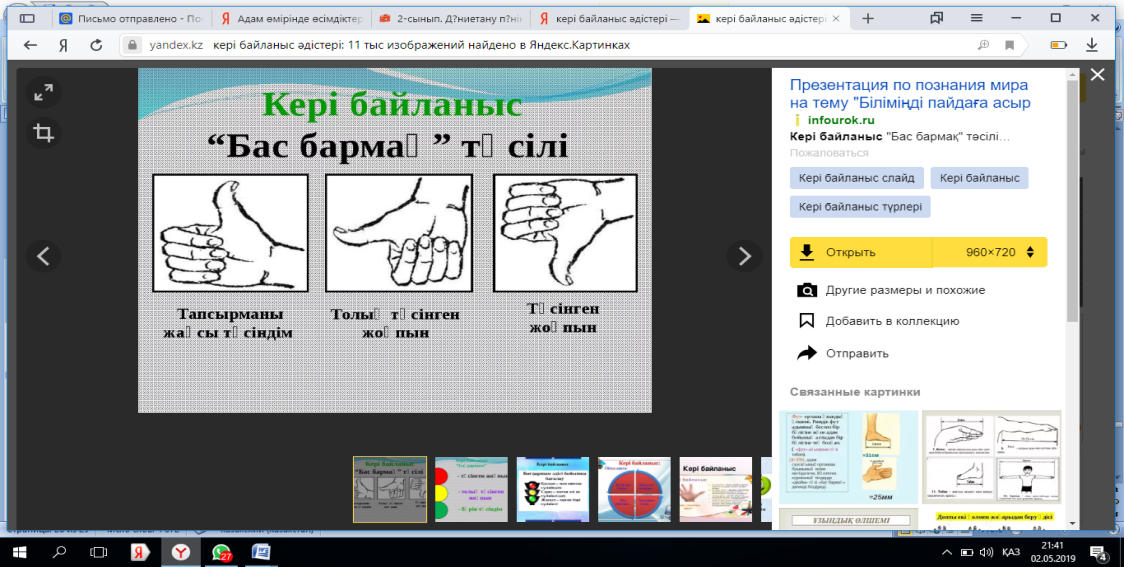Click the 'Кері байланыс' tag button
The image size is (1124, 567).
pyautogui.click(x=979, y=178)
